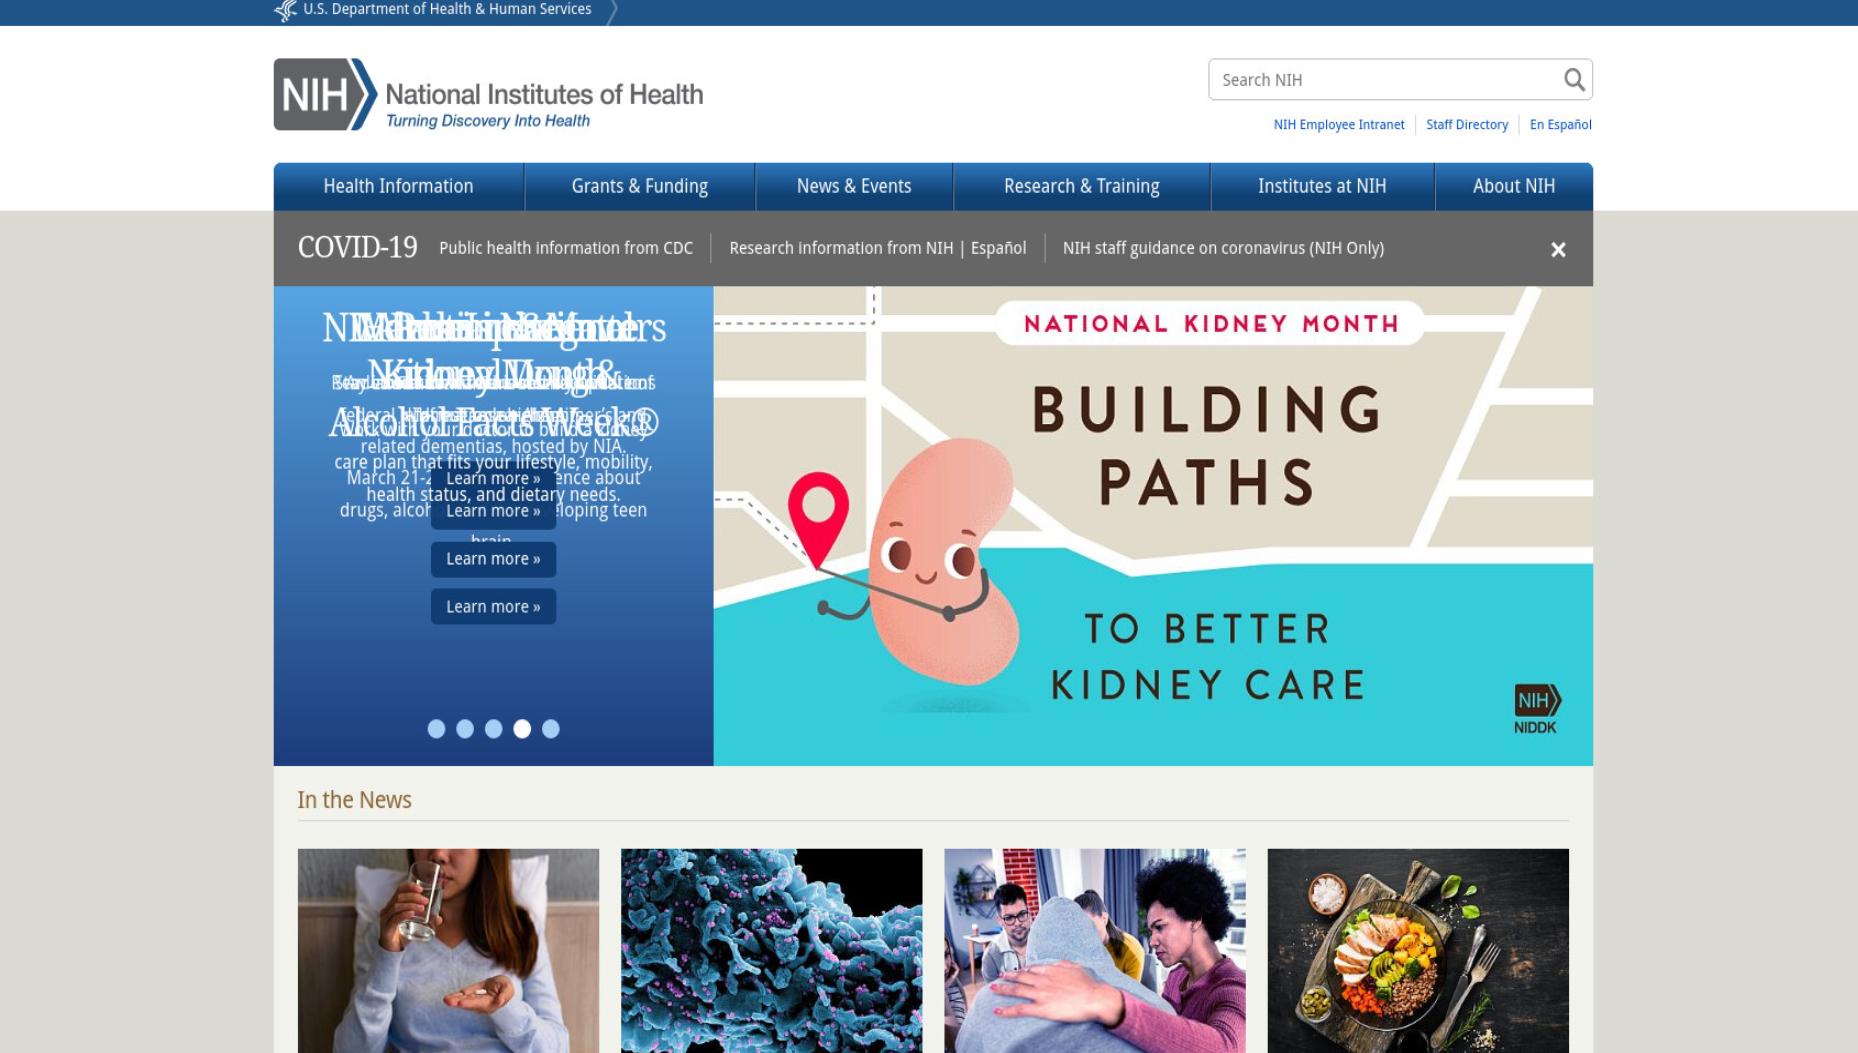Open the About NIH menu
Image resolution: width=1858 pixels, height=1053 pixels.
coord(1514,186)
